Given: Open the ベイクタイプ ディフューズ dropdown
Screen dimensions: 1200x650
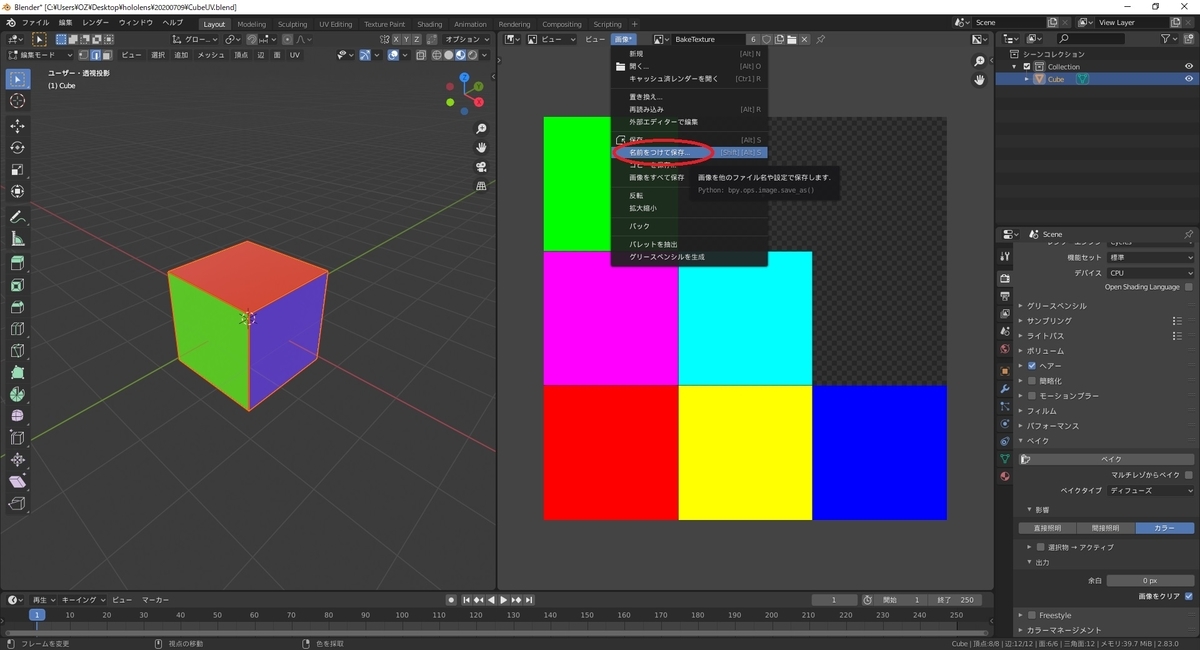Looking at the screenshot, I should point(1150,491).
